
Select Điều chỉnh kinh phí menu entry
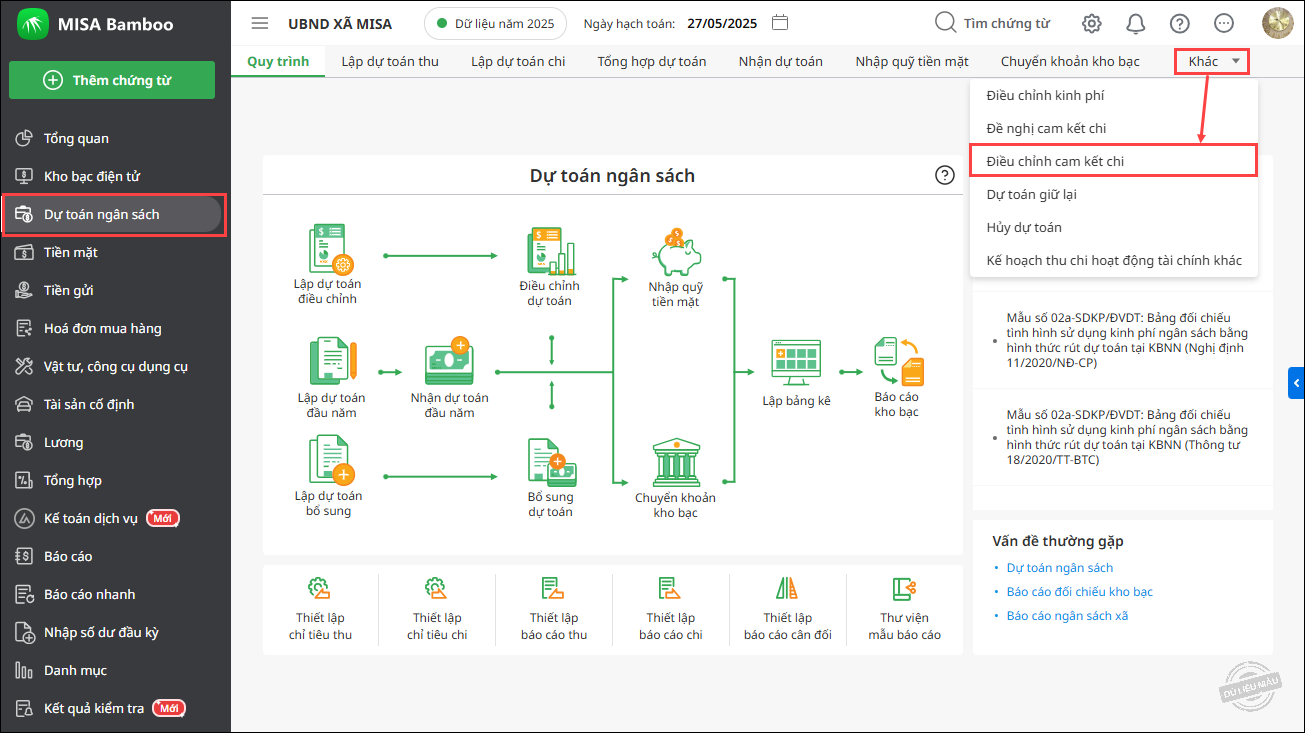point(1114,95)
